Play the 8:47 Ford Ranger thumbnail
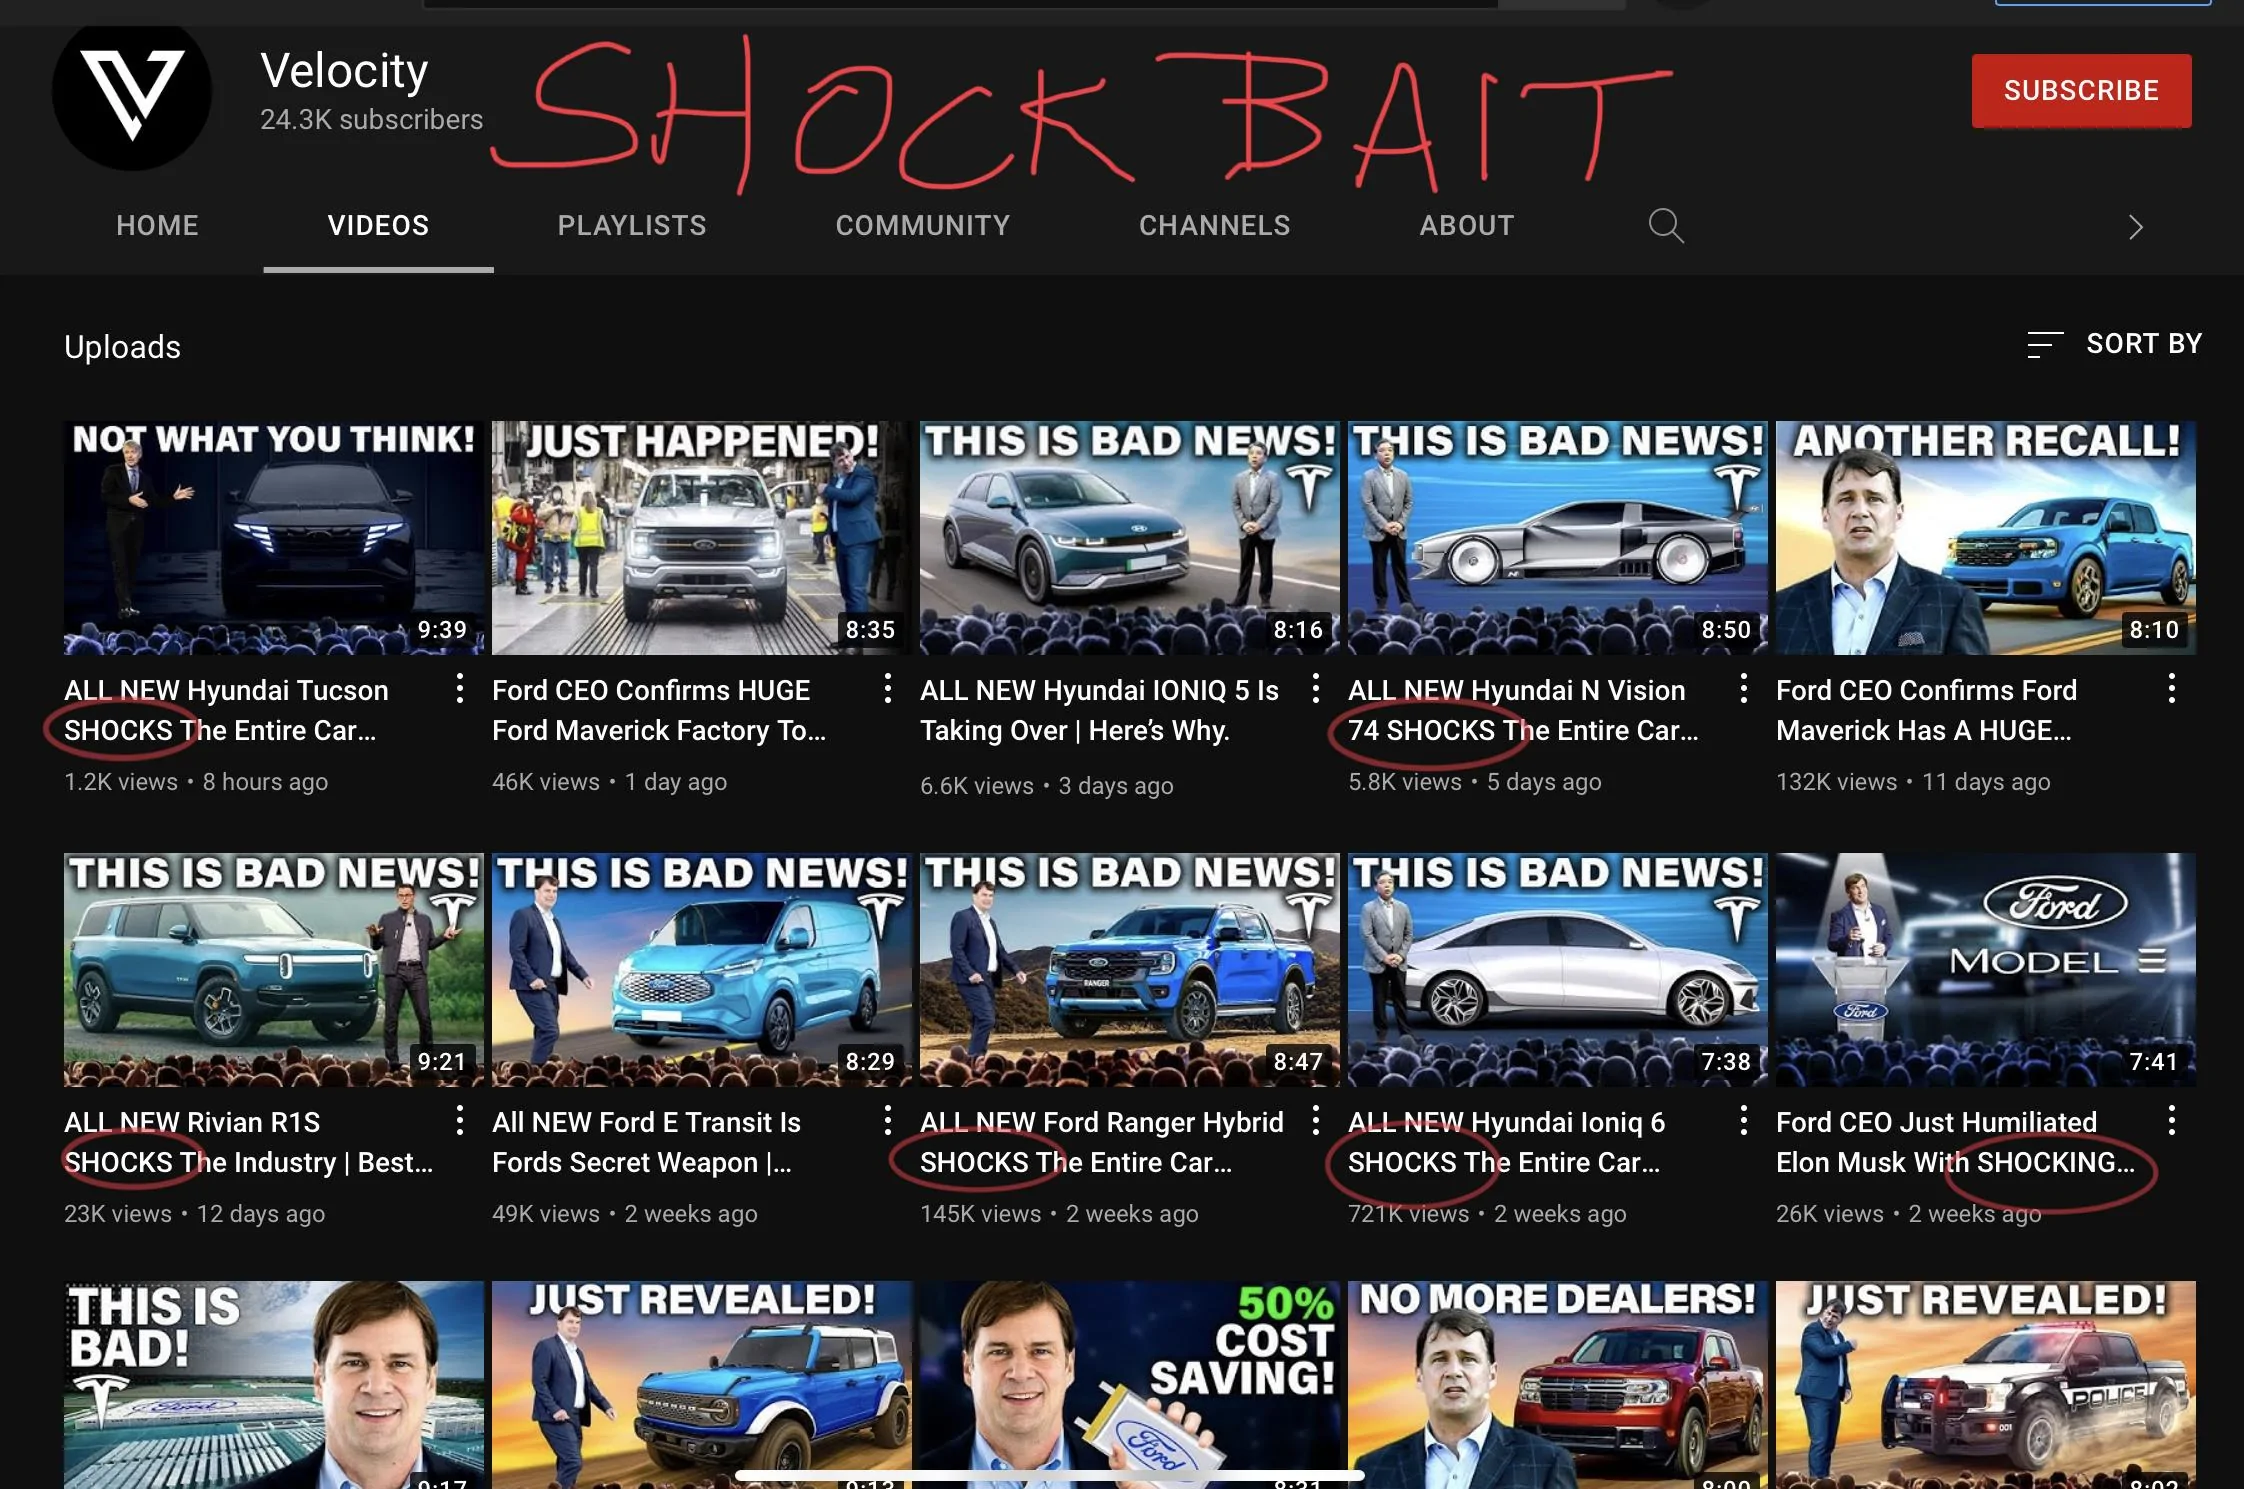Viewport: 2244px width, 1489px height. click(1130, 970)
